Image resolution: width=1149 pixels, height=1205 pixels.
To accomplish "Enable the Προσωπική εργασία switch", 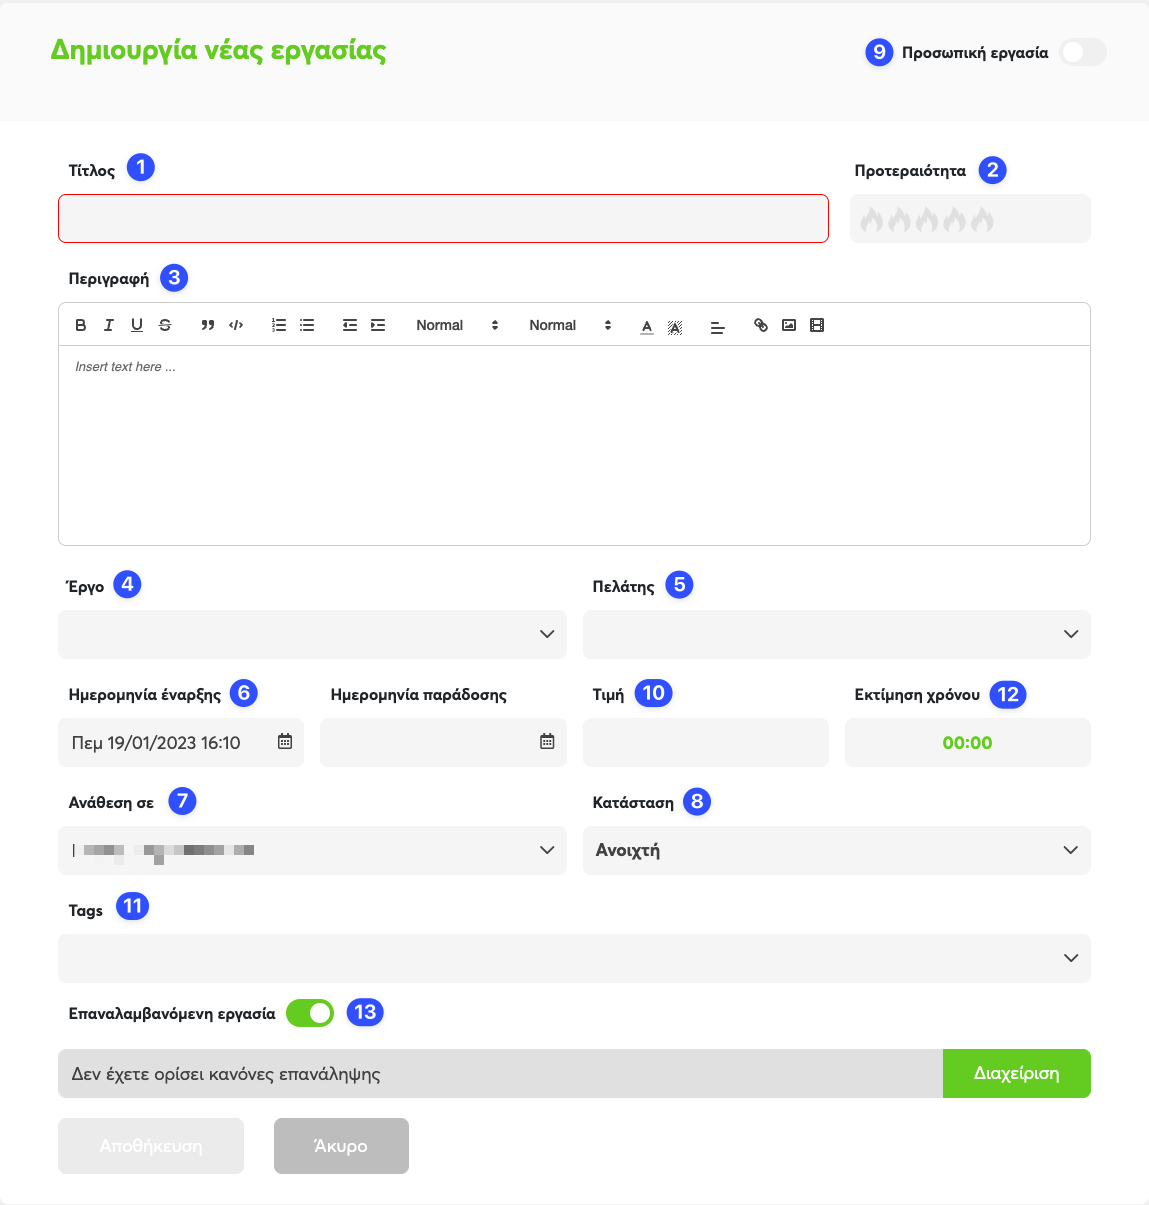I will tap(1083, 52).
